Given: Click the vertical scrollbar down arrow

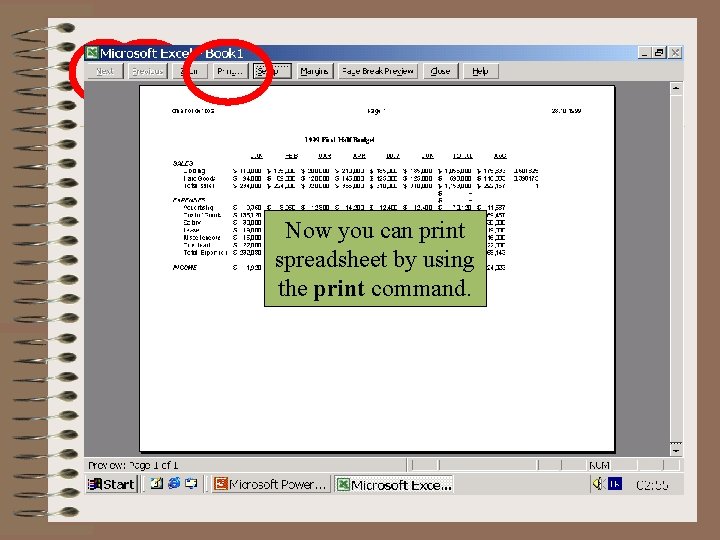Looking at the screenshot, I should tap(676, 450).
